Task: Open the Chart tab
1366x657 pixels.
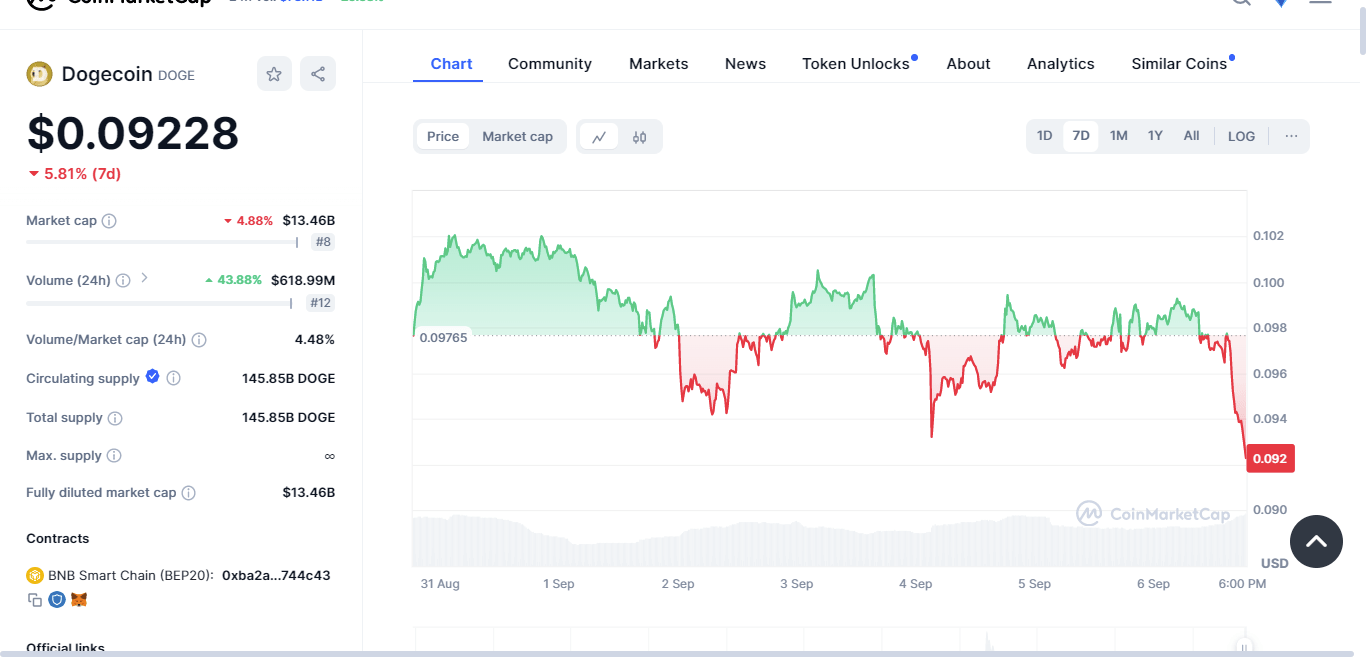Action: click(451, 64)
